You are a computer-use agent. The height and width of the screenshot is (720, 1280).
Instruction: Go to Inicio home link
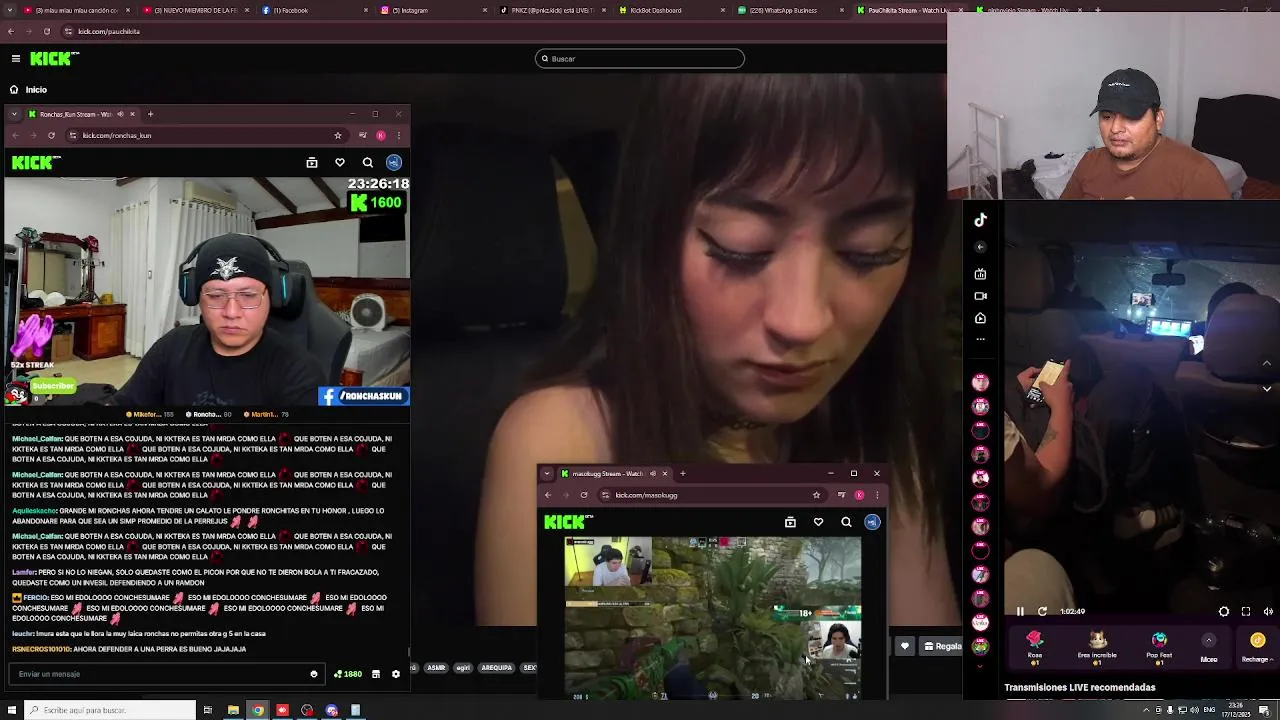point(29,90)
